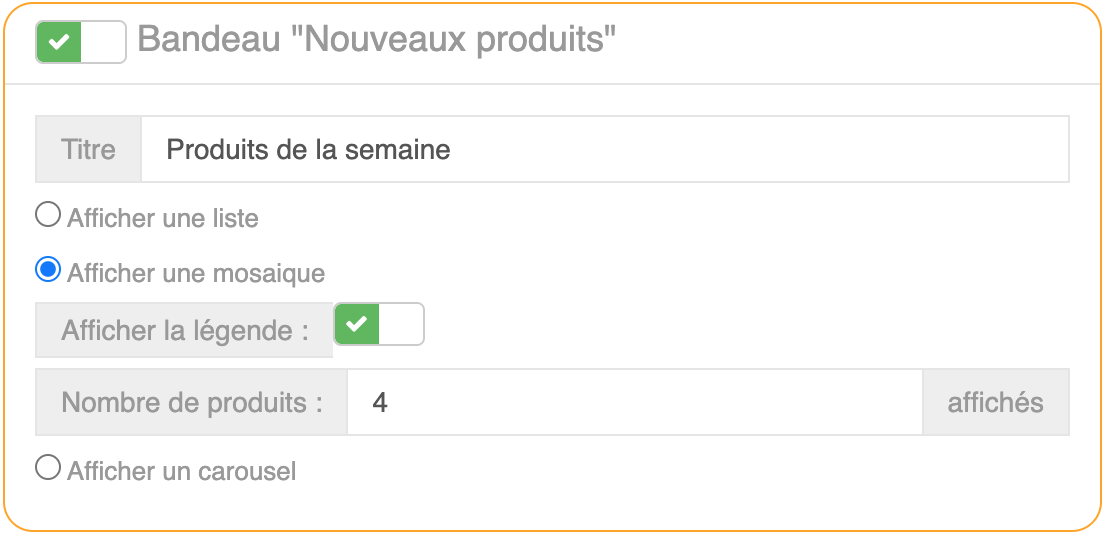Click on the "Produits de la semaine" text

tap(308, 150)
